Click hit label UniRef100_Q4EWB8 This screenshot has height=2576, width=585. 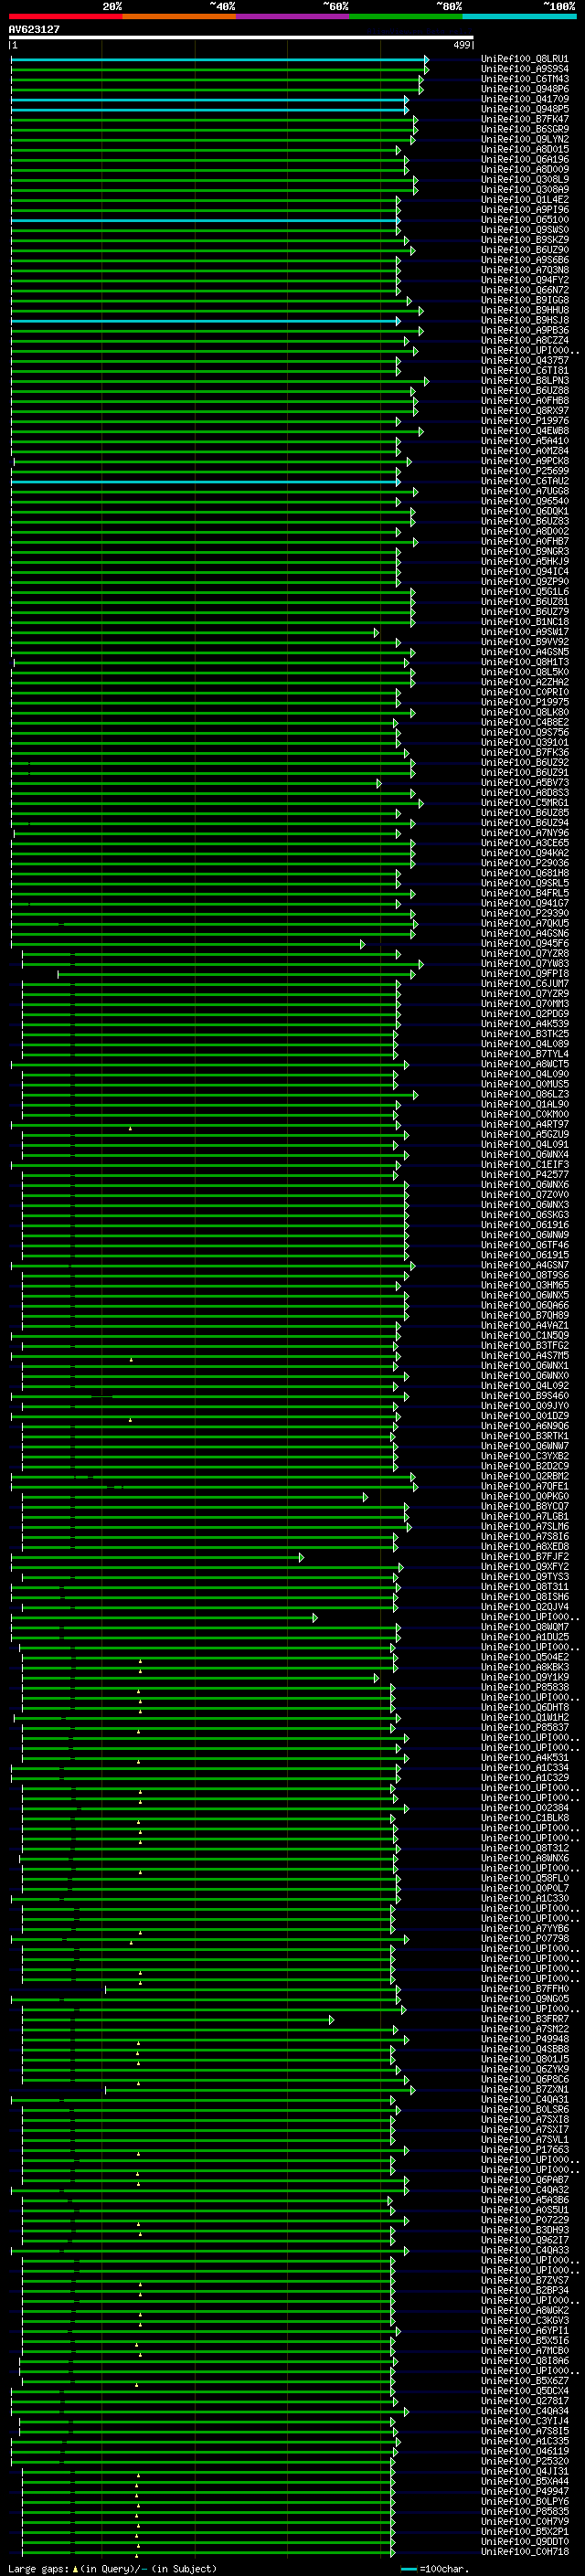(x=525, y=431)
